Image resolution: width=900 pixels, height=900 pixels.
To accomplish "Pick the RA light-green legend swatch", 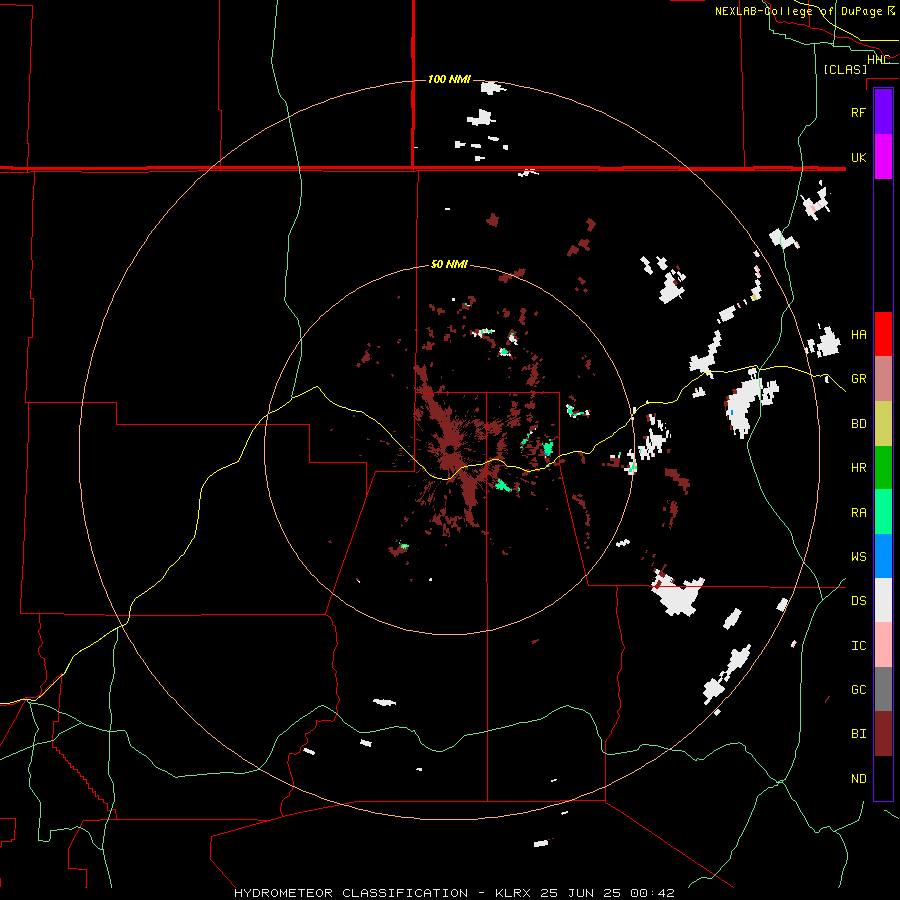I will click(x=883, y=512).
